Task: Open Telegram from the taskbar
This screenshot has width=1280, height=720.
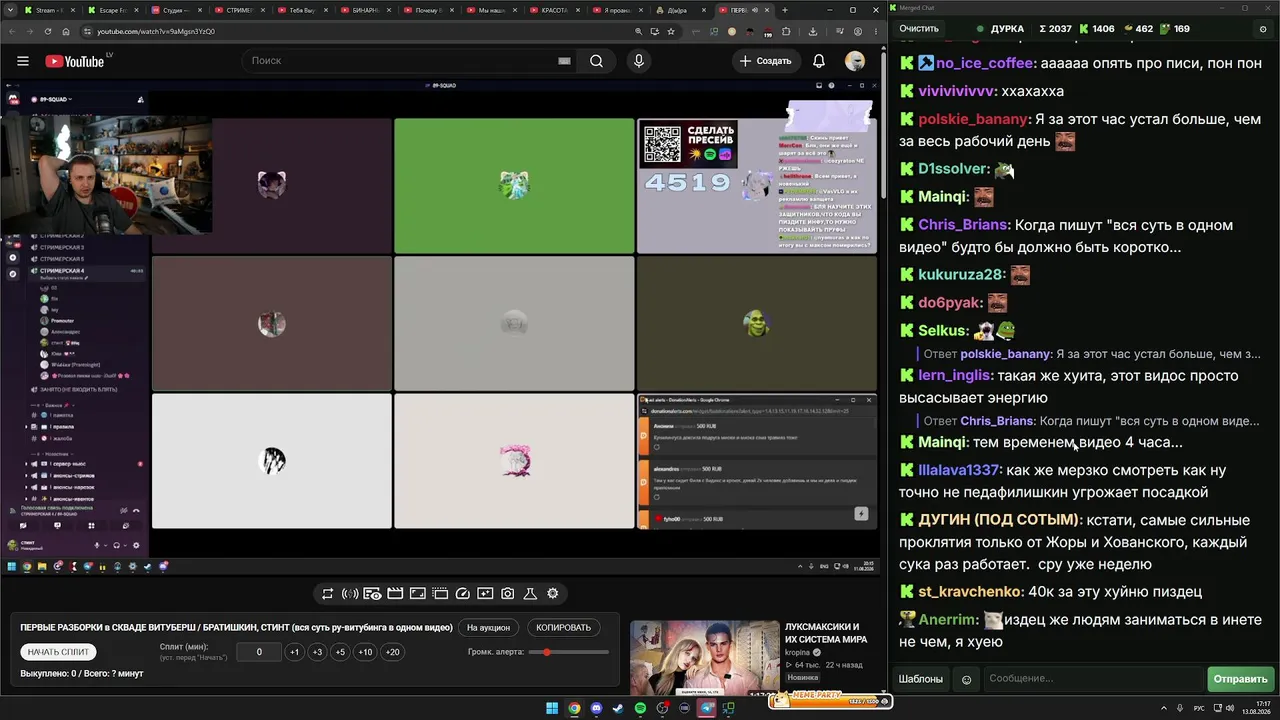Action: 707,708
